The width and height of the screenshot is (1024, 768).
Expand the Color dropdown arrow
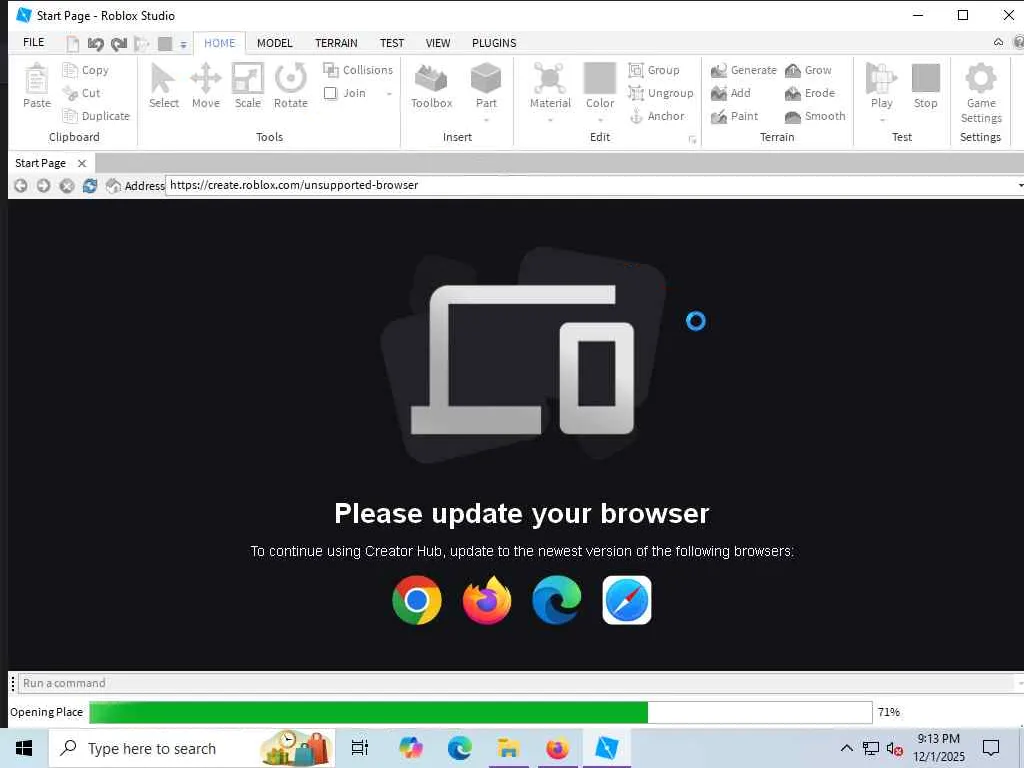pos(600,120)
